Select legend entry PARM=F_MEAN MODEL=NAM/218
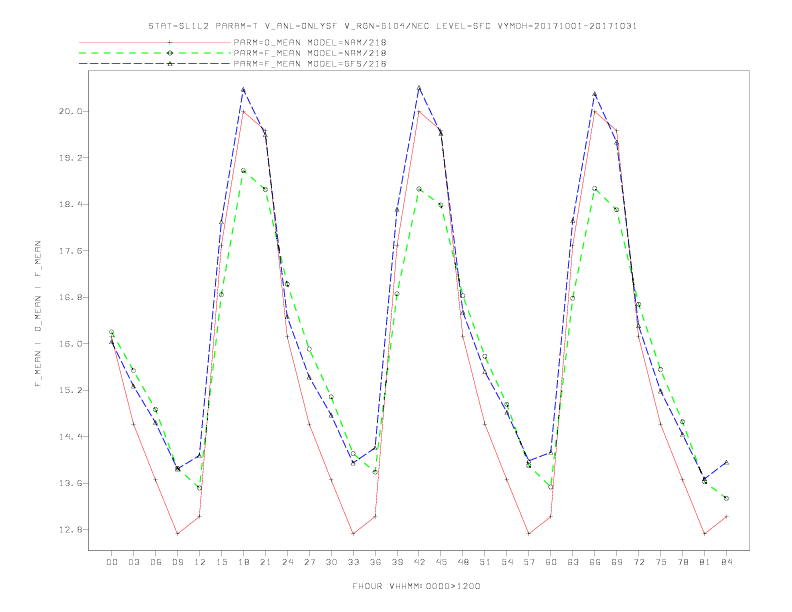The image size is (792, 612). pos(310,53)
